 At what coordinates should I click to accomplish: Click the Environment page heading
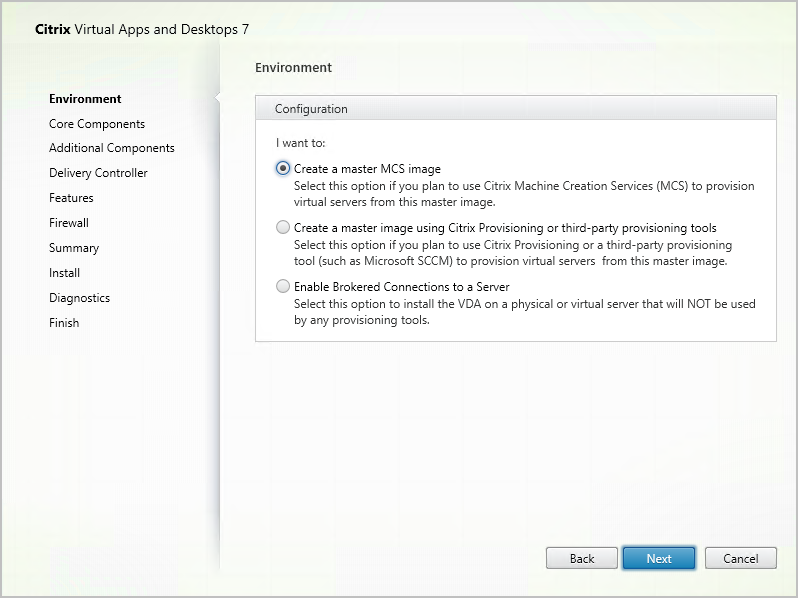(x=293, y=68)
